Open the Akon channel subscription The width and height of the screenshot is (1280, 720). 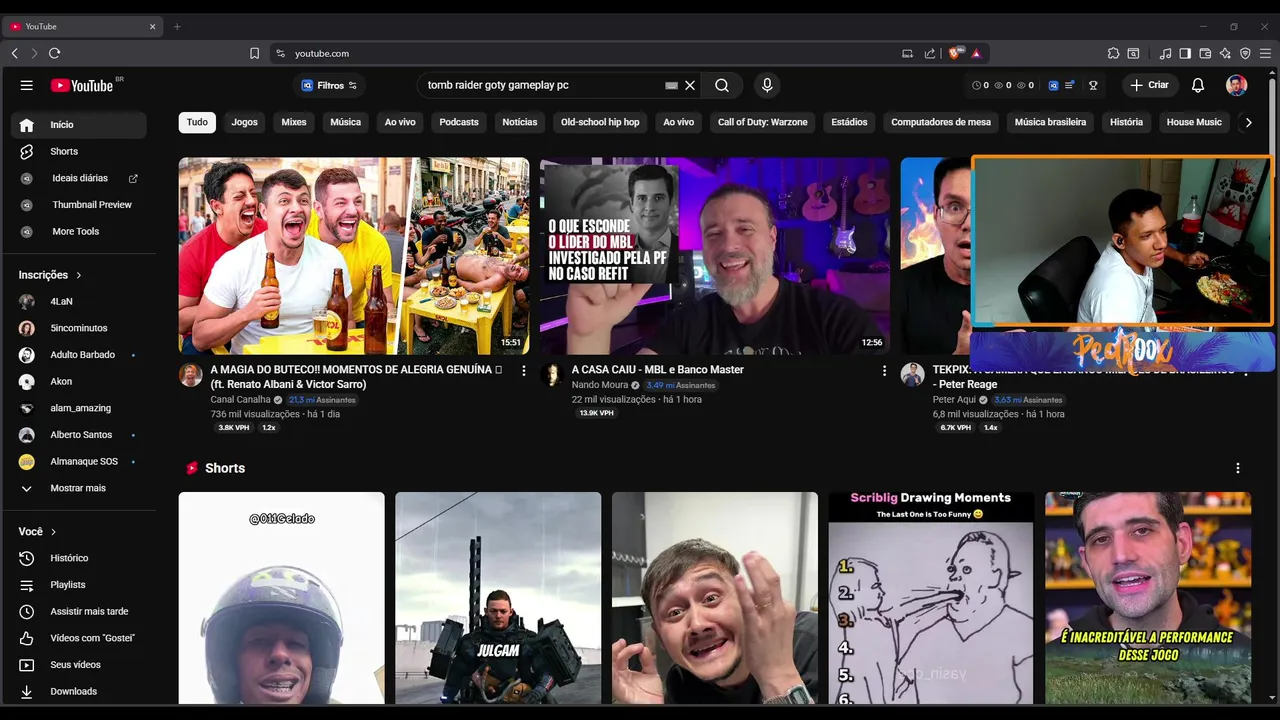(79, 381)
